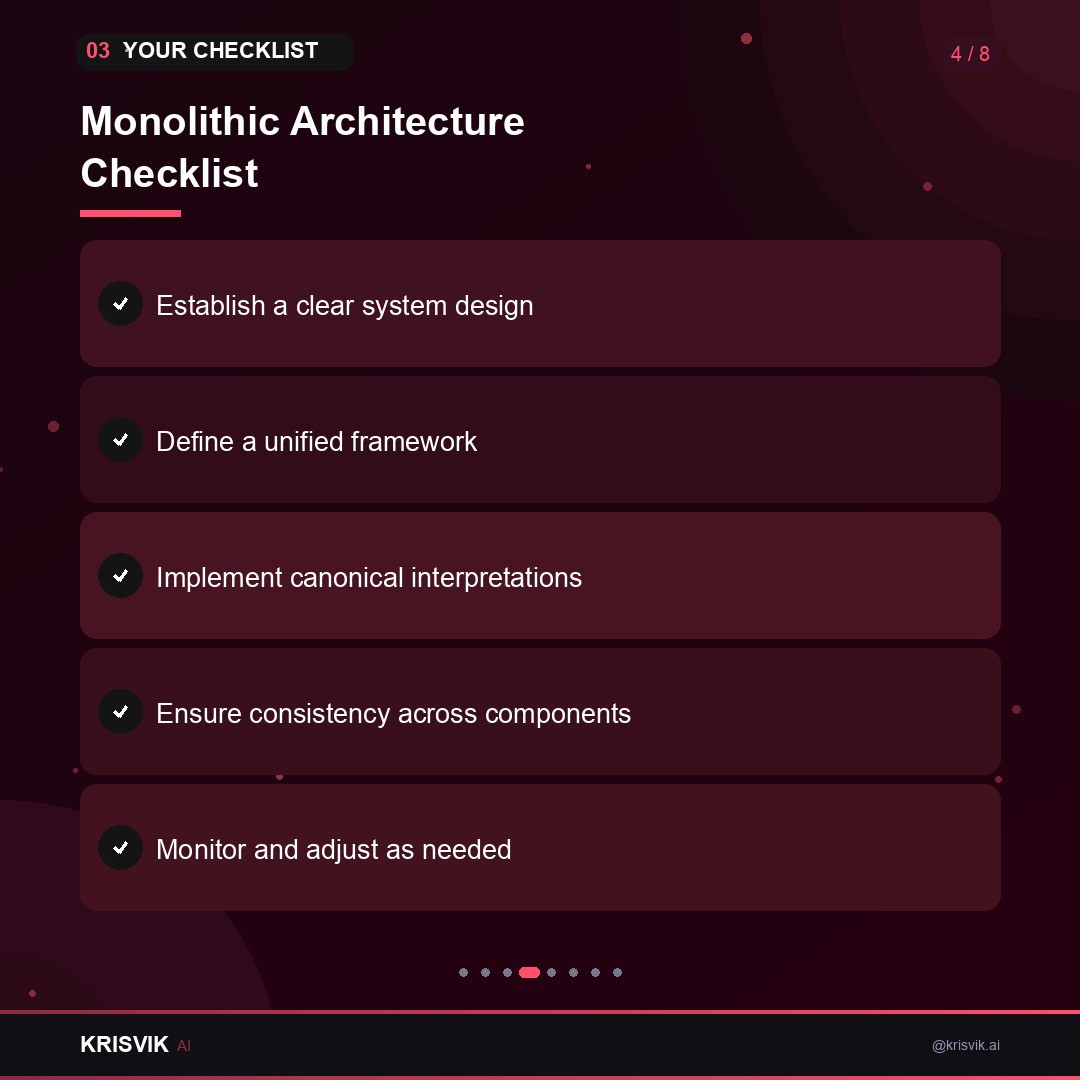Click the Monolithic Architecture Checklist heading
Screen dimensions: 1080x1080
coord(302,147)
